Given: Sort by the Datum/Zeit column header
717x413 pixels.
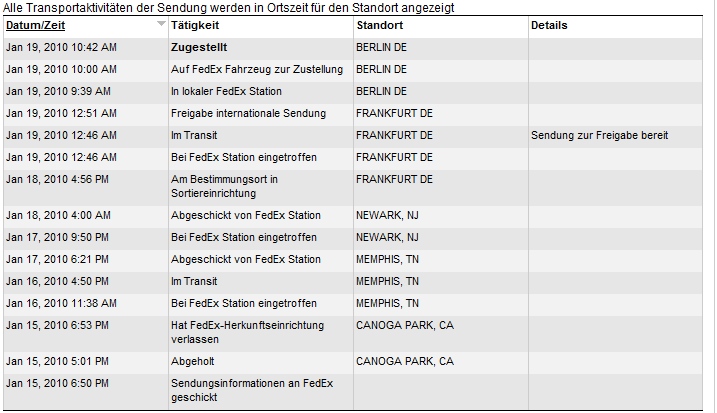Looking at the screenshot, I should coord(34,25).
